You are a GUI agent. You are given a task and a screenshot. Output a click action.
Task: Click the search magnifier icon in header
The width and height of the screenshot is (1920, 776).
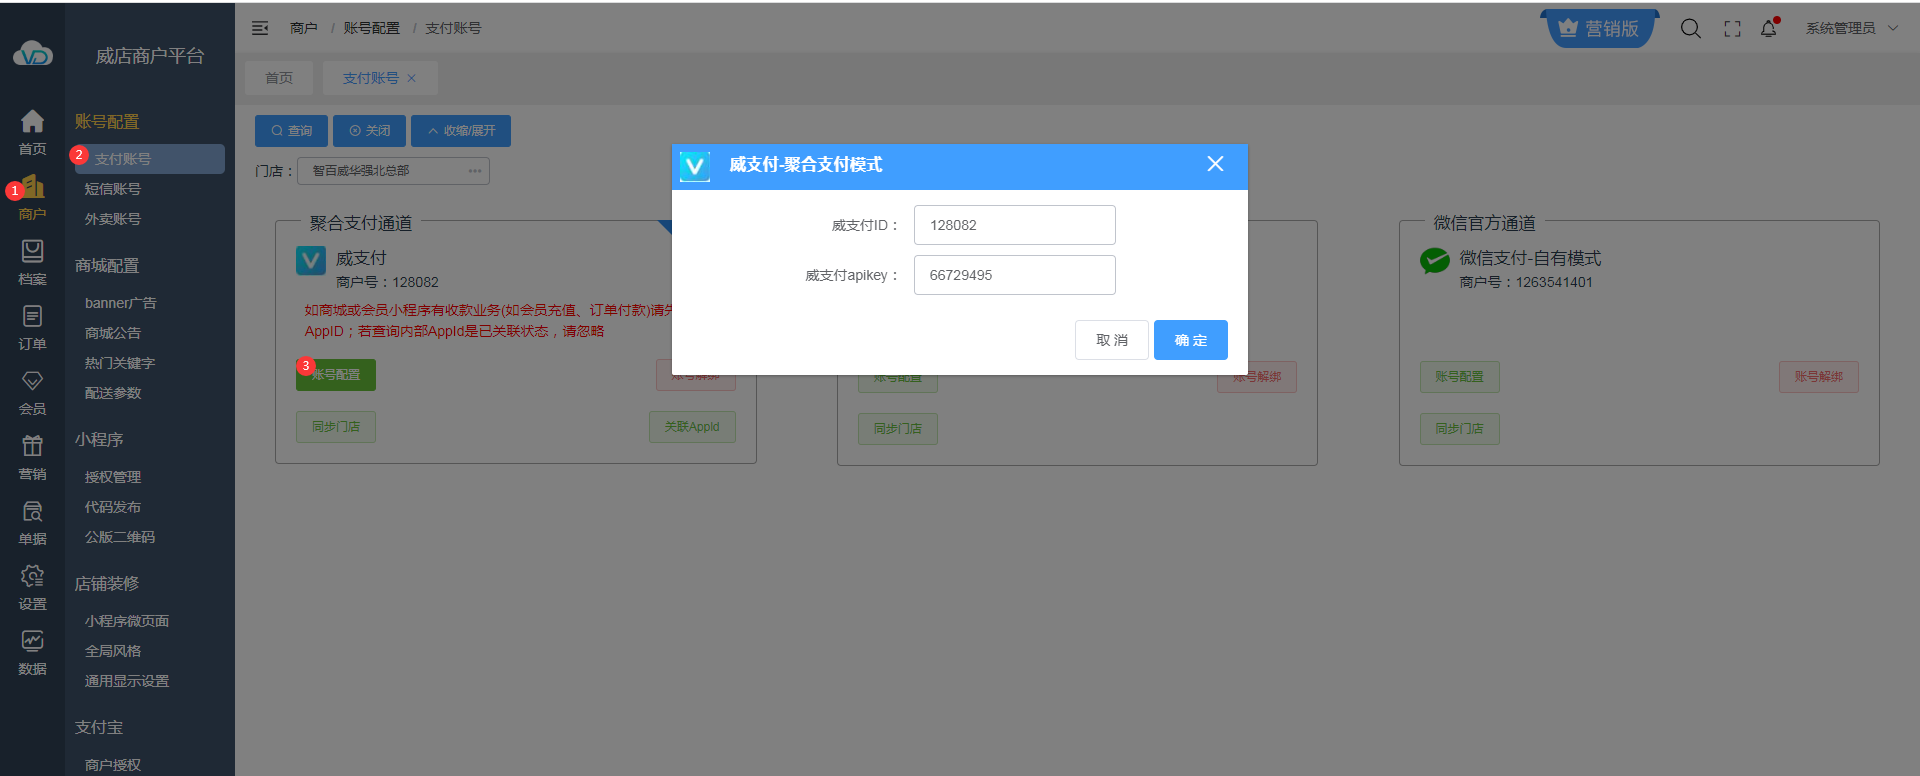pos(1690,28)
